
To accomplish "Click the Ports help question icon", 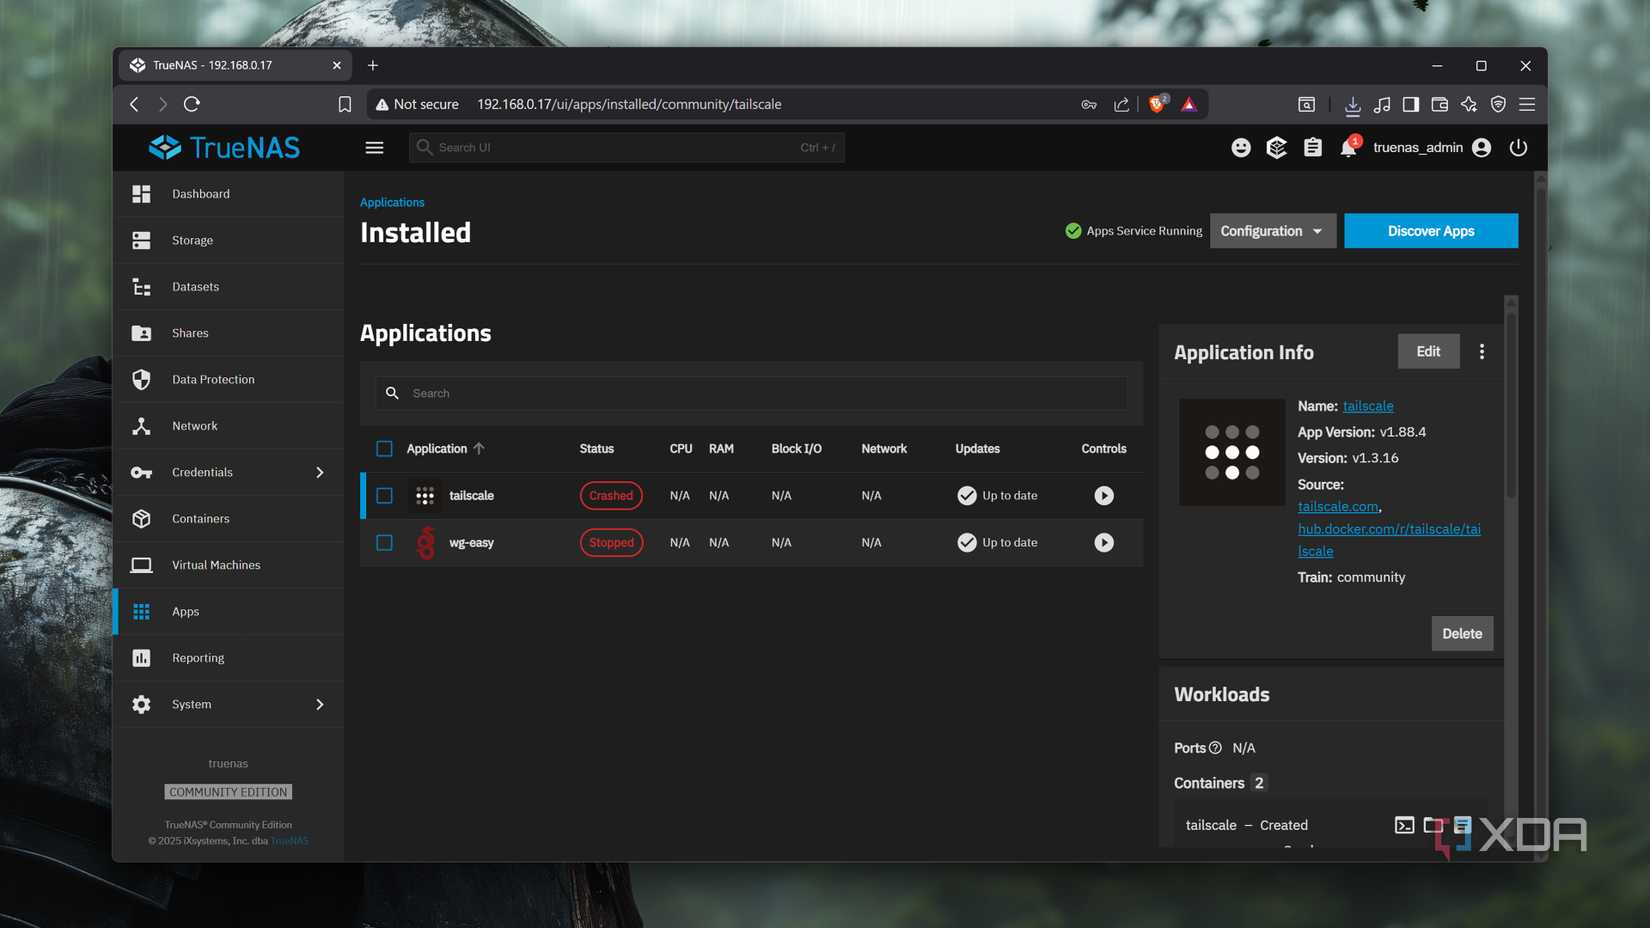I will [1215, 748].
